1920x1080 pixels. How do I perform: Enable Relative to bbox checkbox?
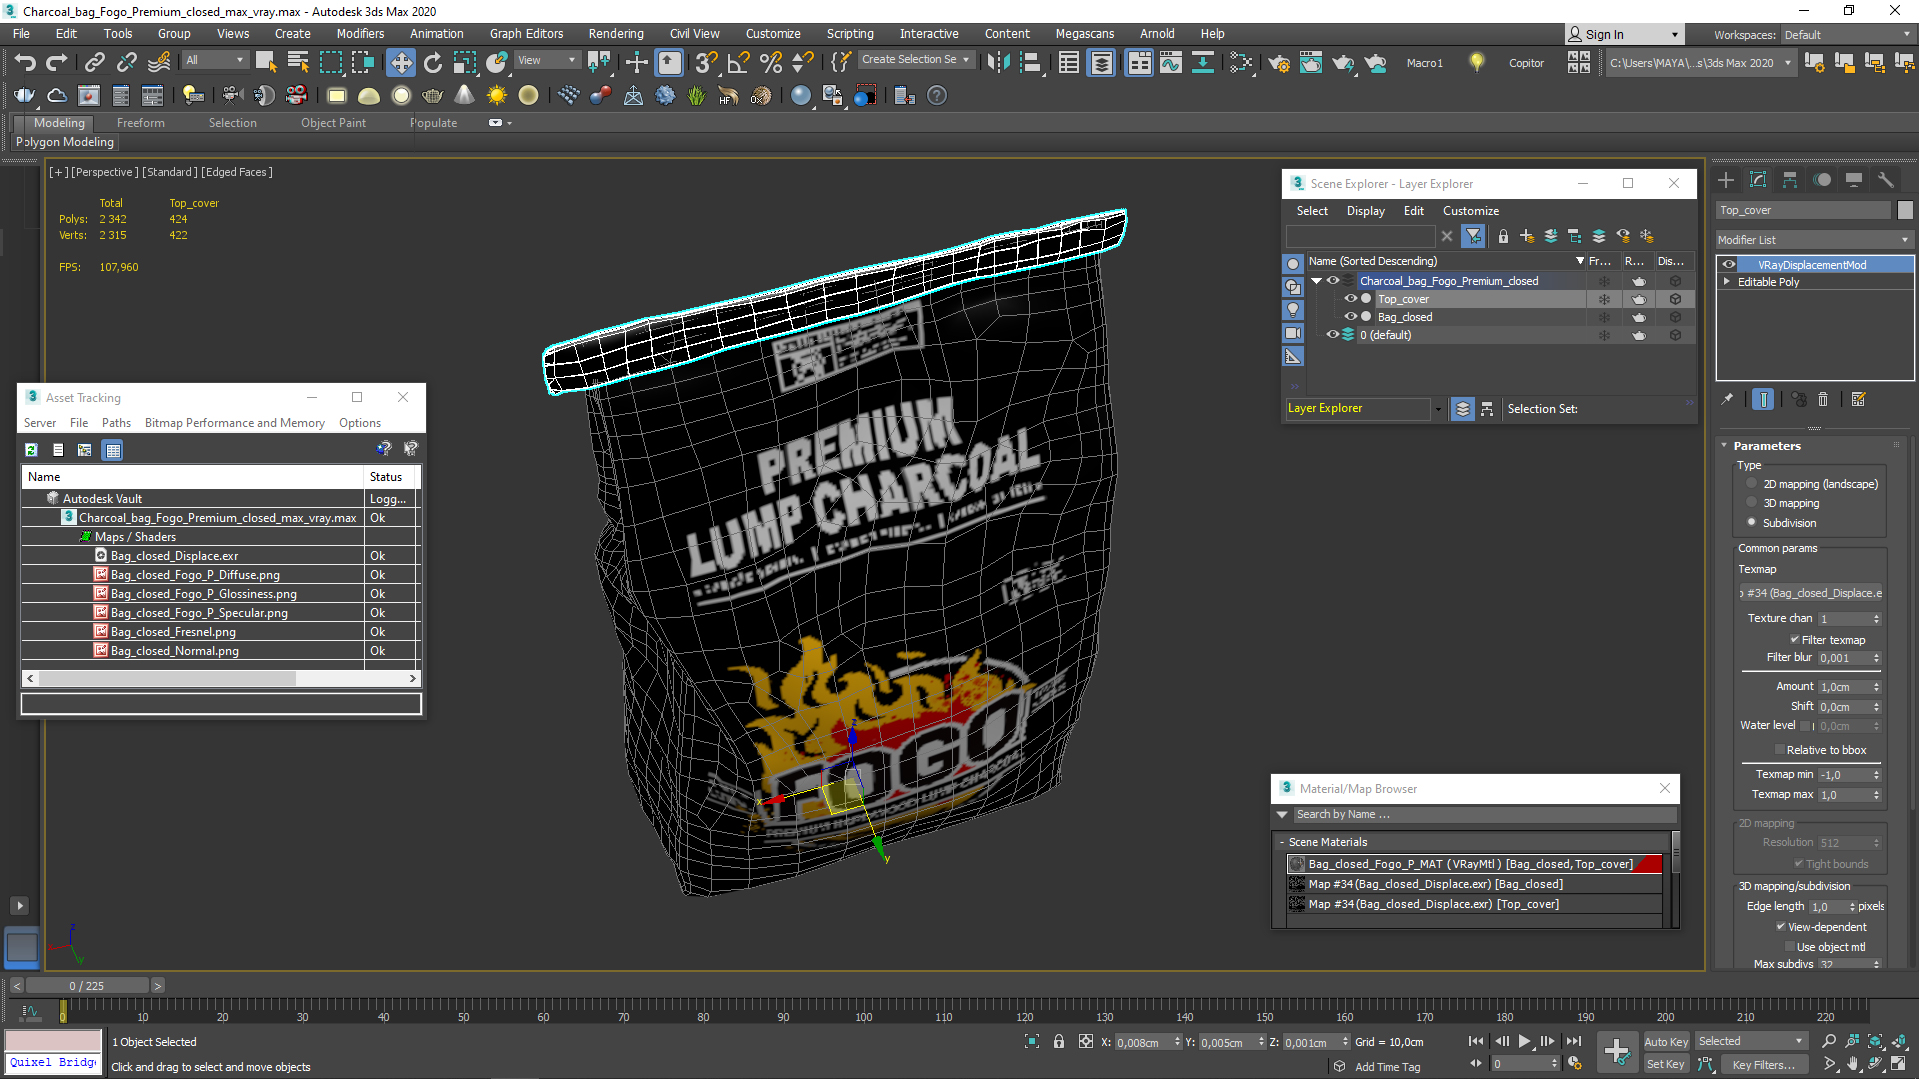(1780, 750)
